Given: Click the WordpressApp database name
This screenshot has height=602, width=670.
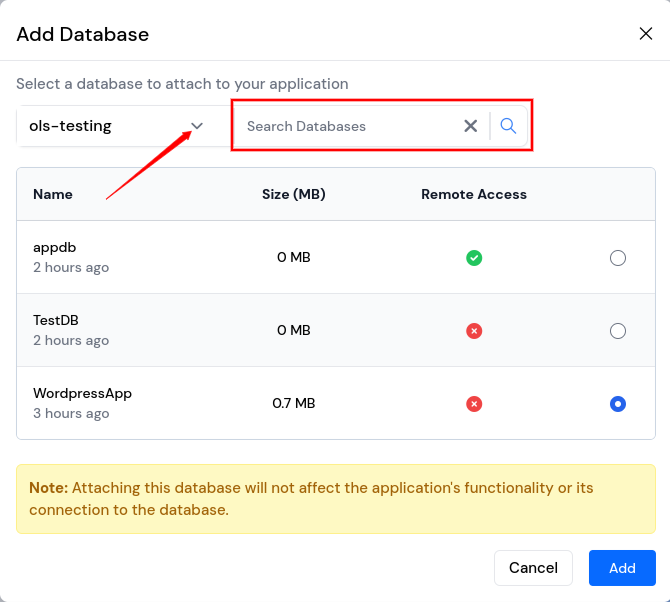Looking at the screenshot, I should point(82,394).
